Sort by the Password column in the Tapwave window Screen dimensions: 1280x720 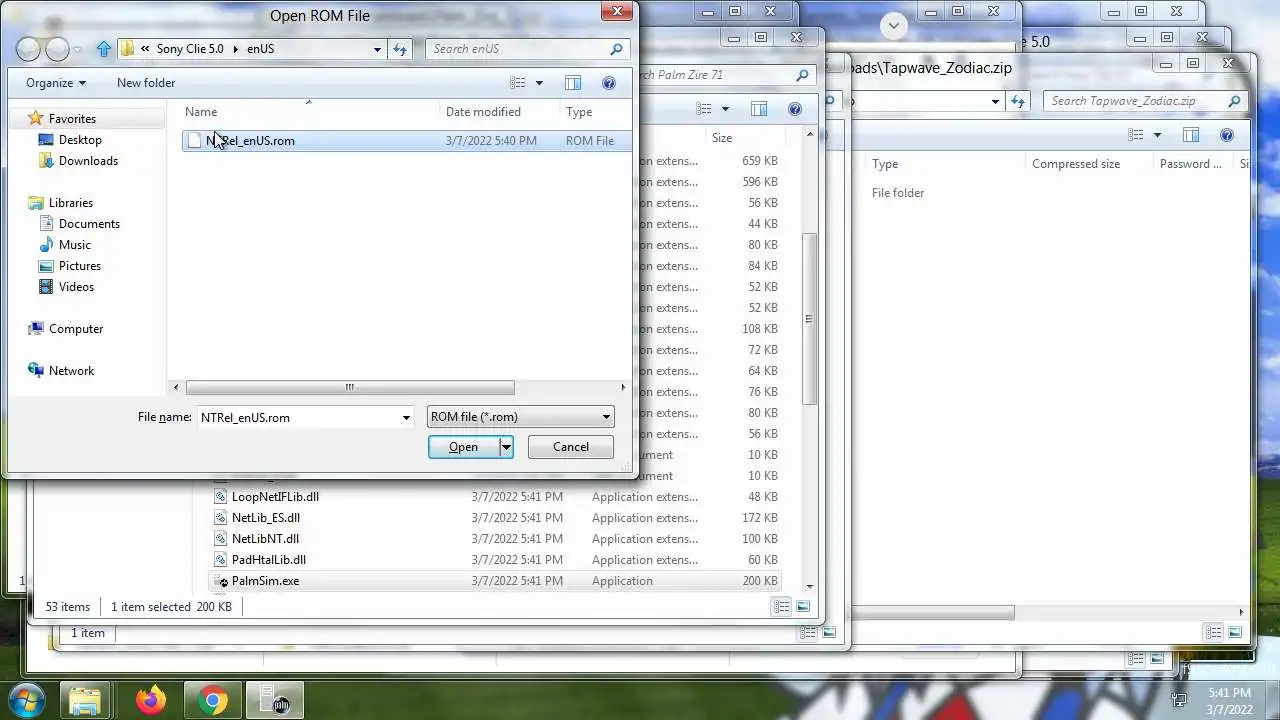pyautogui.click(x=1191, y=164)
